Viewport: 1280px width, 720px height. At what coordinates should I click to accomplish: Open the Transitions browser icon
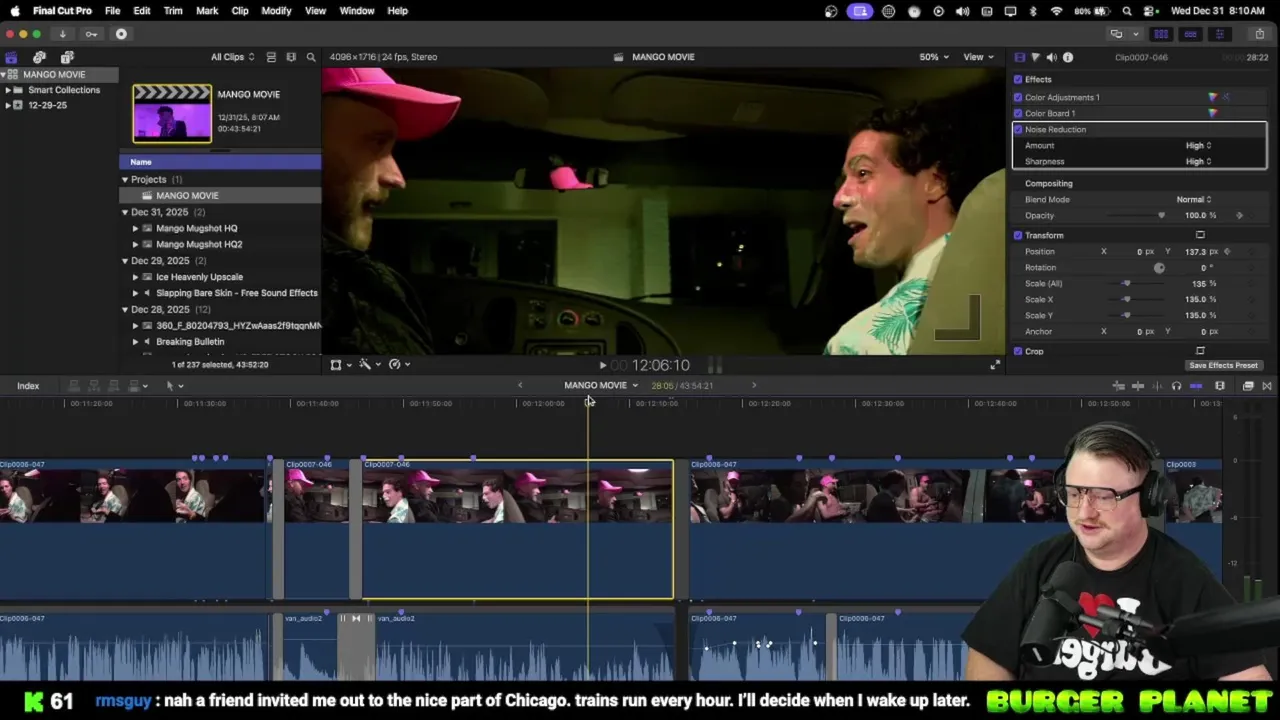click(x=1267, y=386)
